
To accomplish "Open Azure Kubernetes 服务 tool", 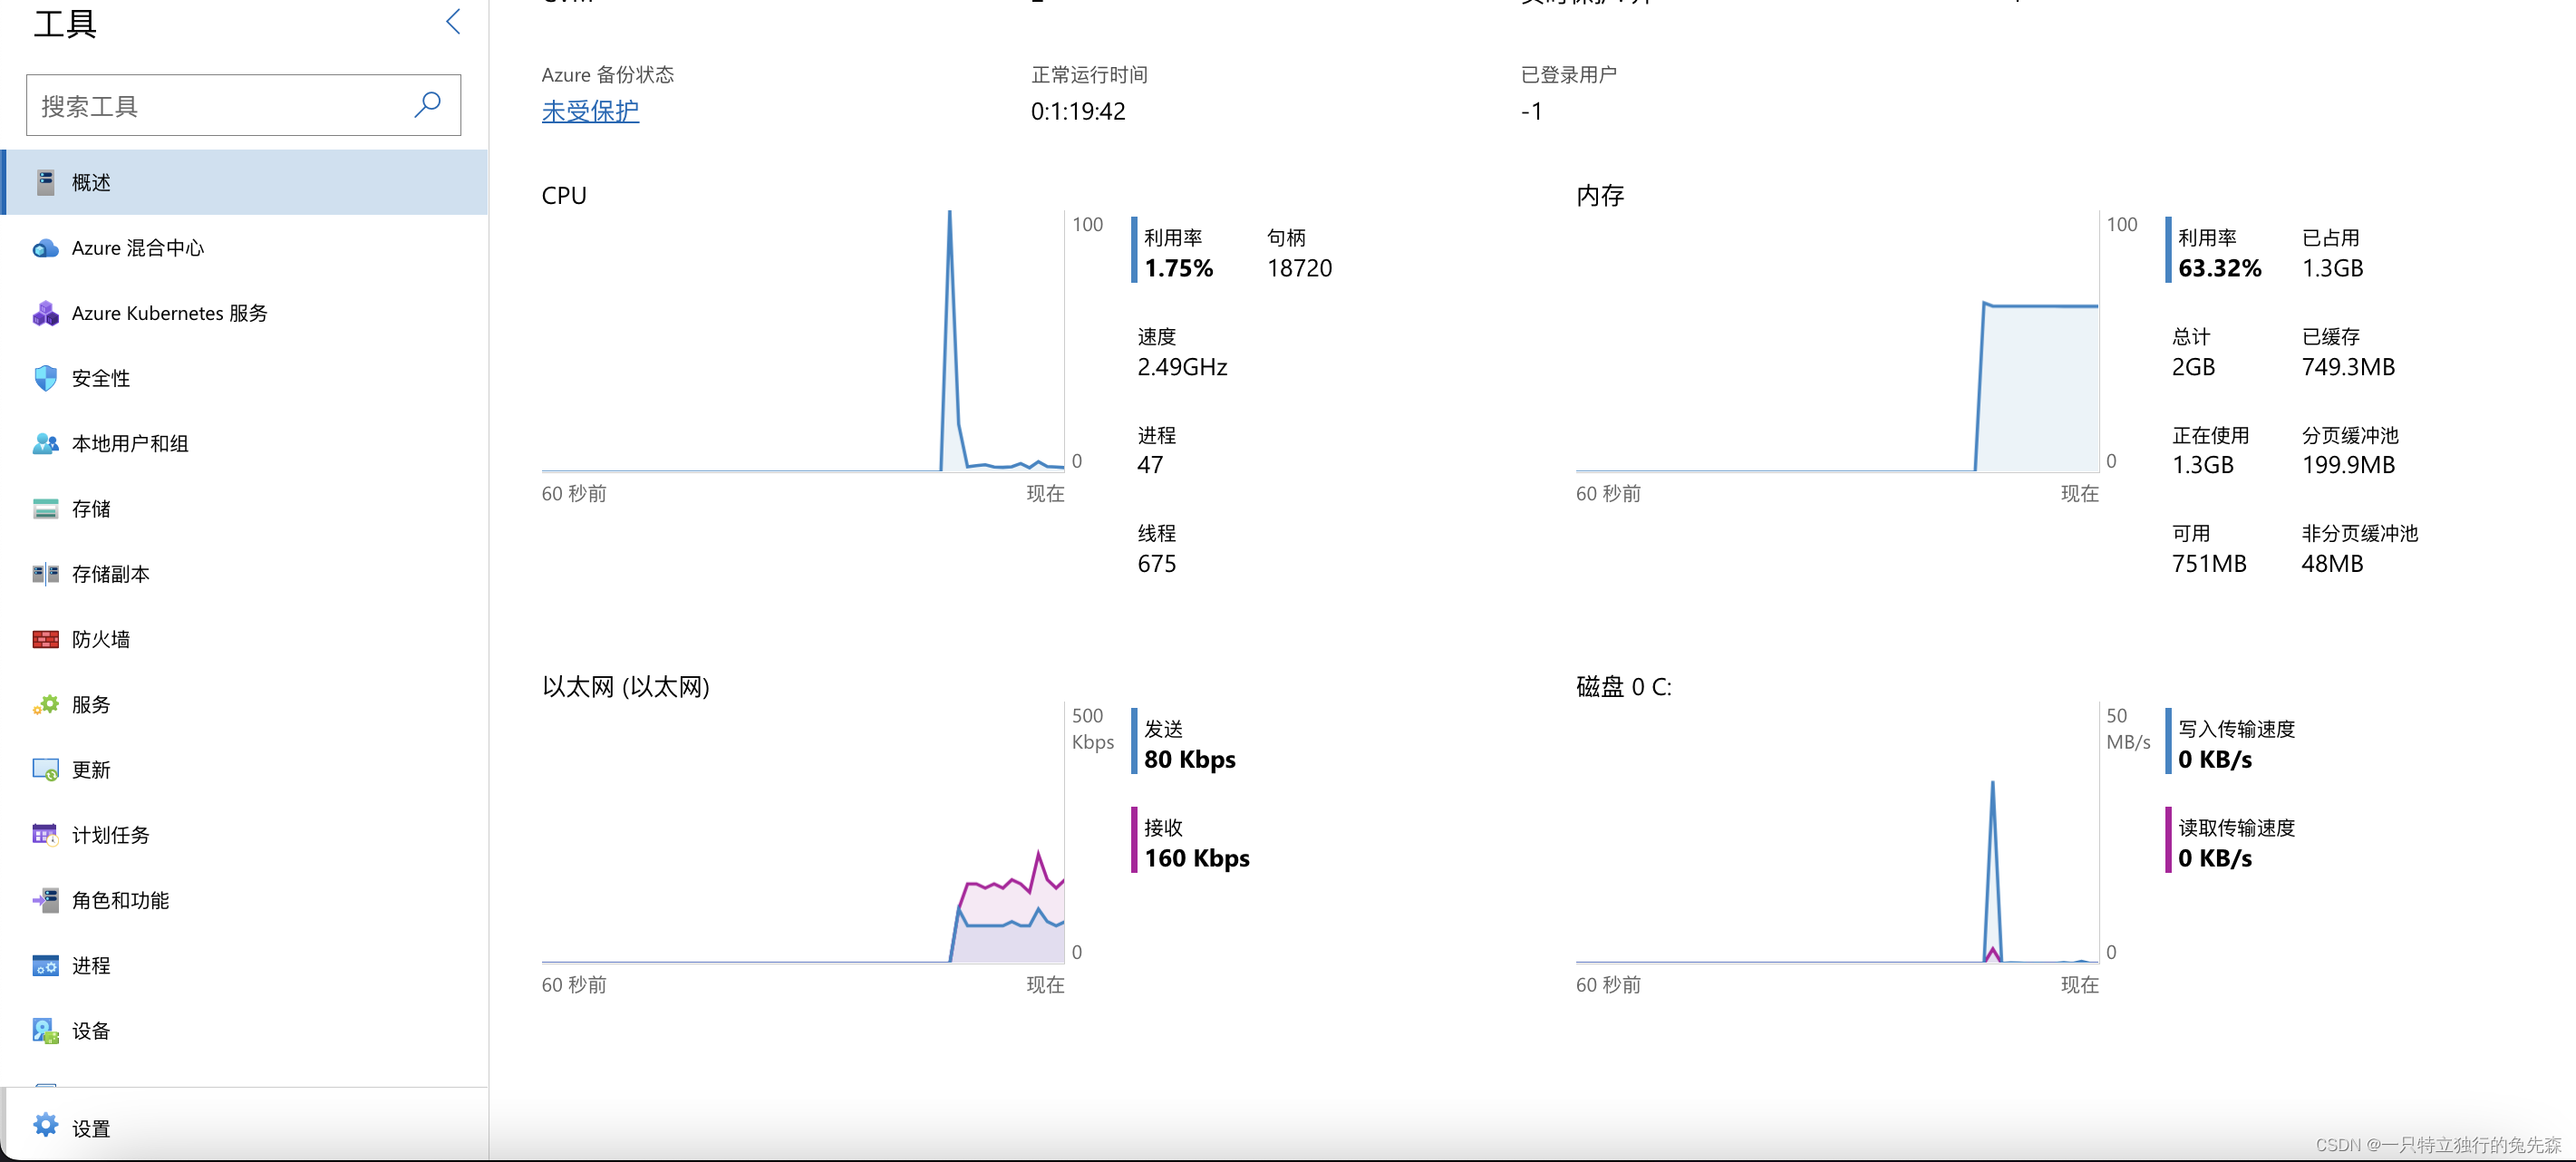I will (x=244, y=313).
